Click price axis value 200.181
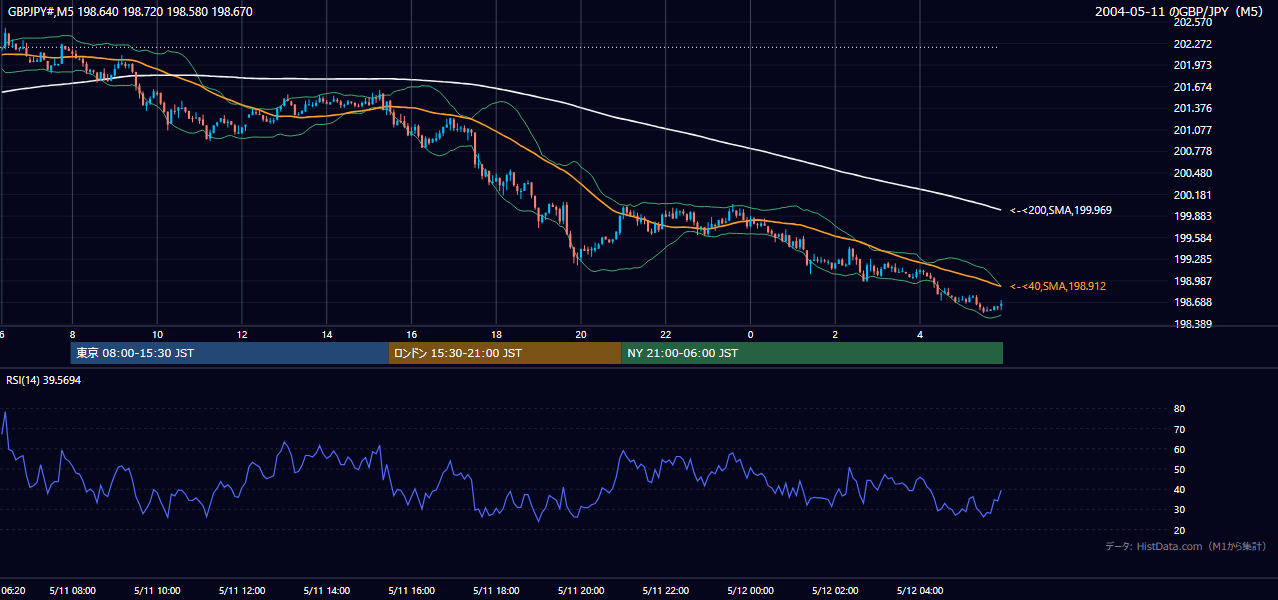Screen dimensions: 1278x600 tap(1192, 195)
